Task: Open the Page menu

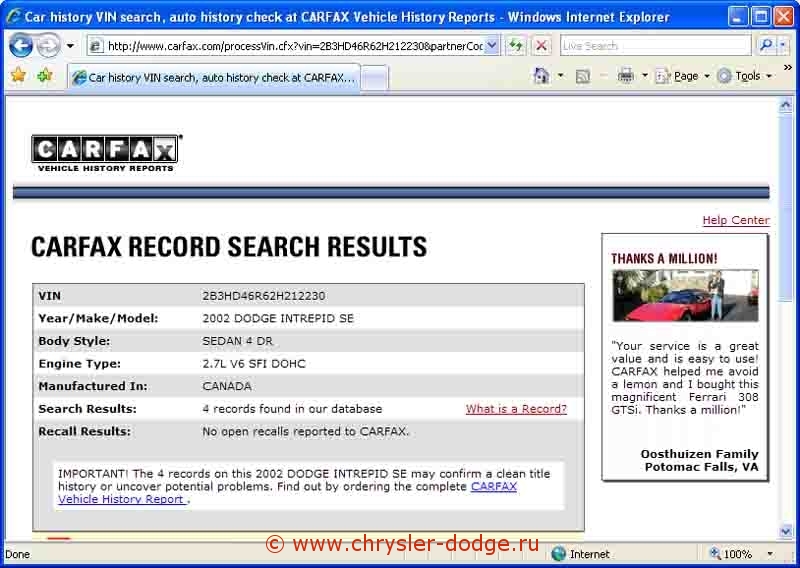Action: click(683, 77)
